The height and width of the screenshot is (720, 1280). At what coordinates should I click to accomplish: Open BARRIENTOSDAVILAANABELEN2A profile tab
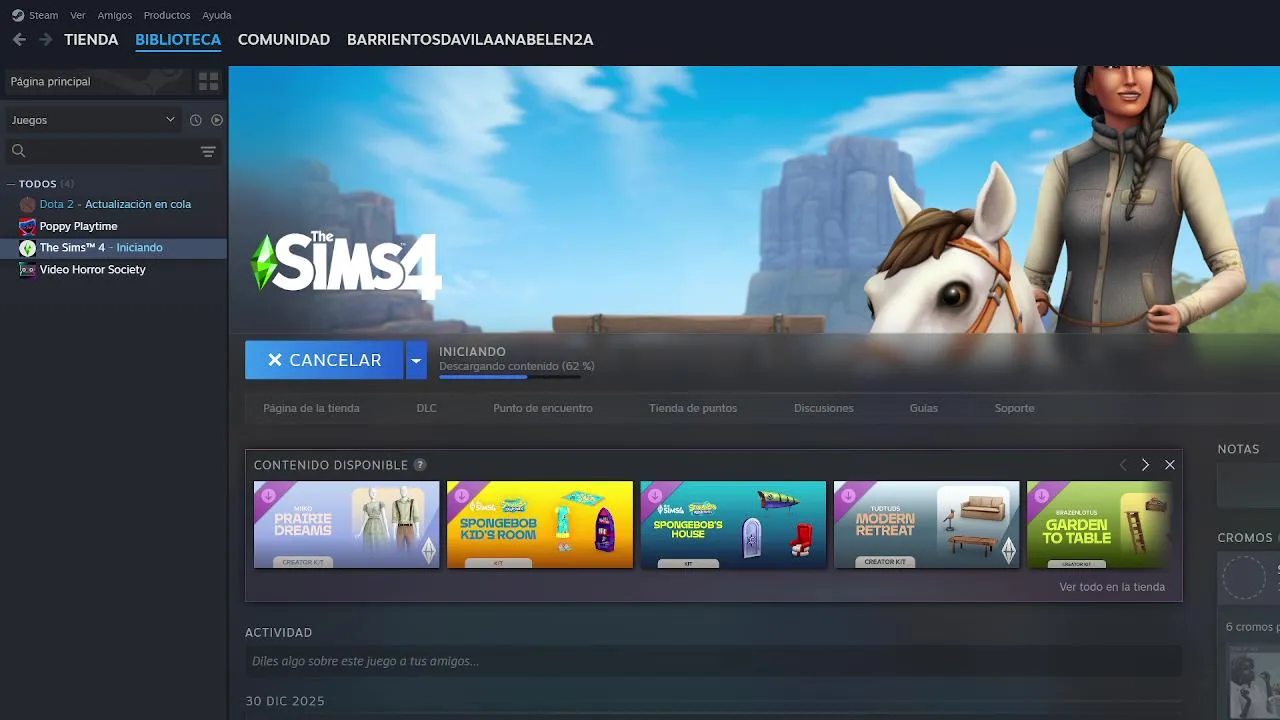coord(470,40)
